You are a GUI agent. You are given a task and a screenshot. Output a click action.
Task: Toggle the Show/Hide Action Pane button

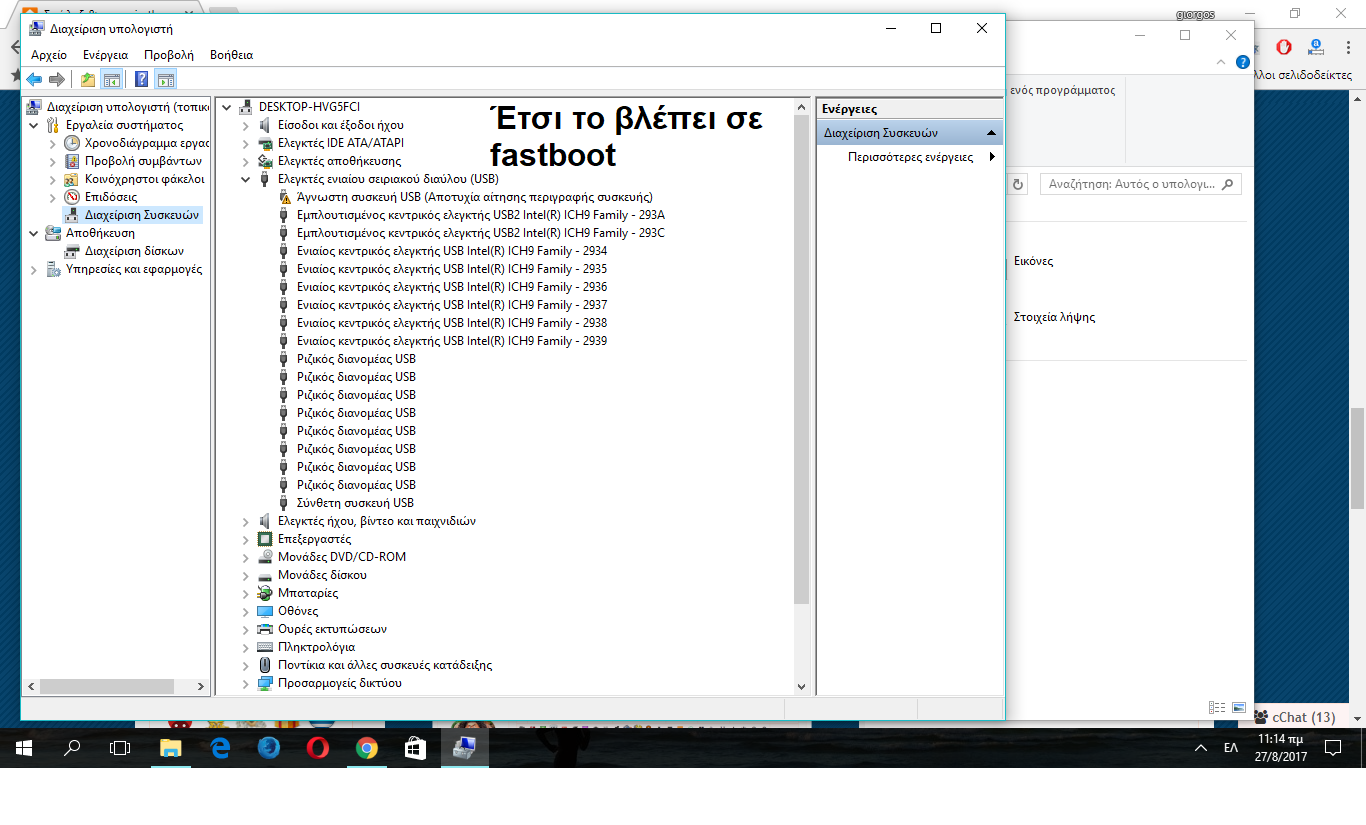pos(166,80)
